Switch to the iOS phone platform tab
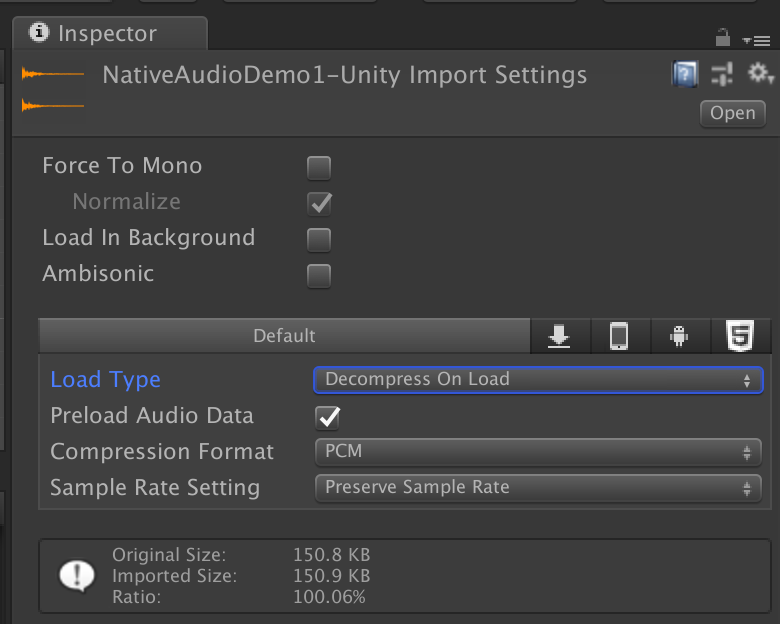 coord(620,336)
